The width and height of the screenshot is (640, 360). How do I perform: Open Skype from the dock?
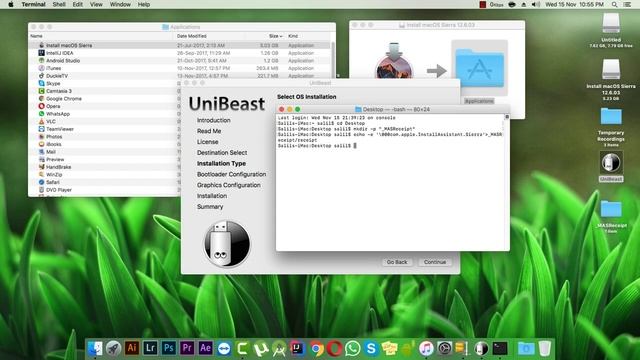(371, 349)
